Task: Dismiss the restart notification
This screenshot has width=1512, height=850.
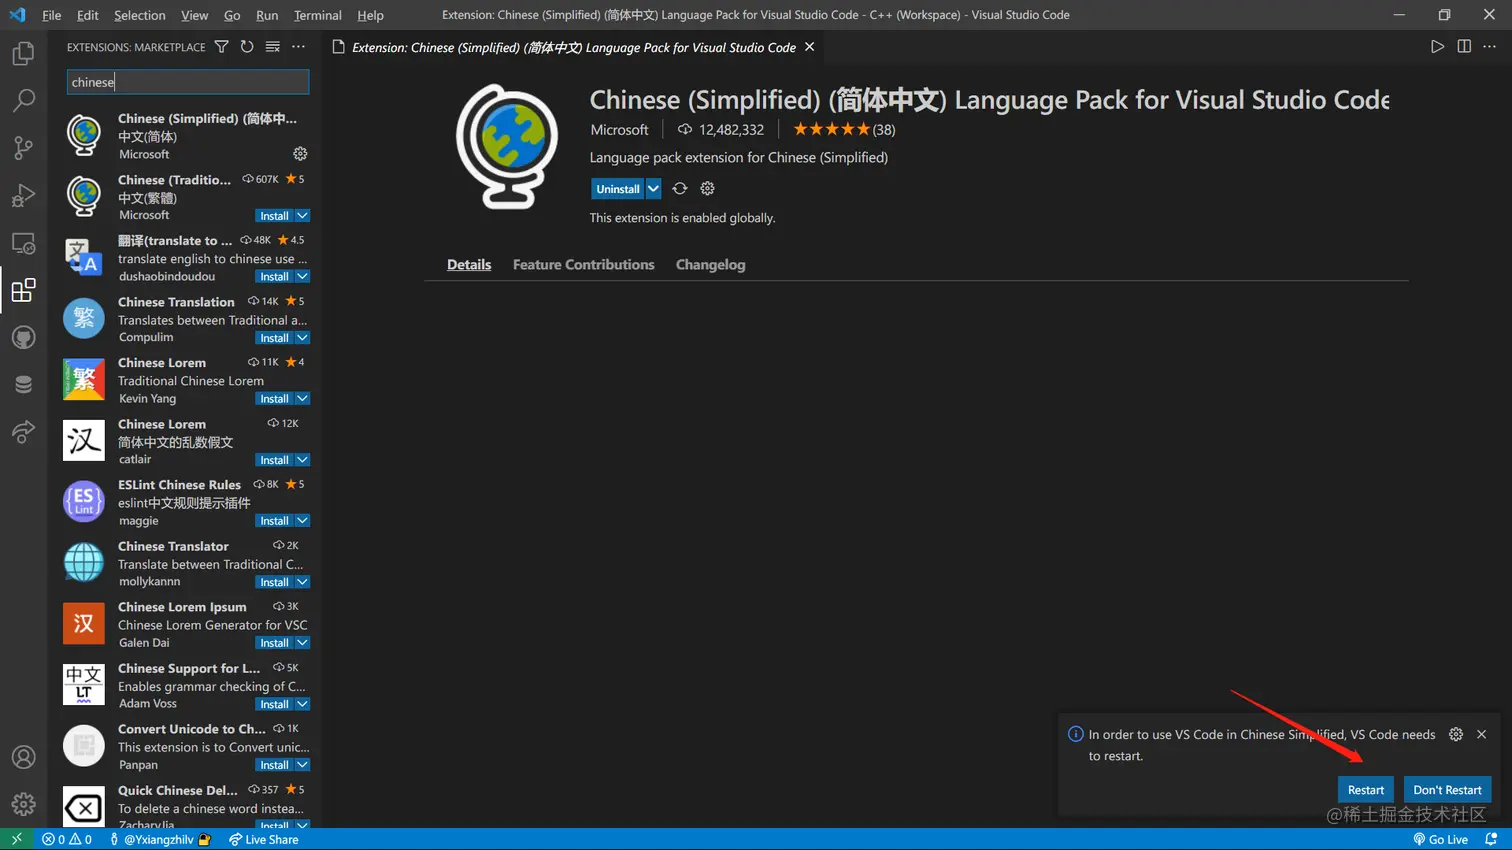Action: coord(1482,734)
